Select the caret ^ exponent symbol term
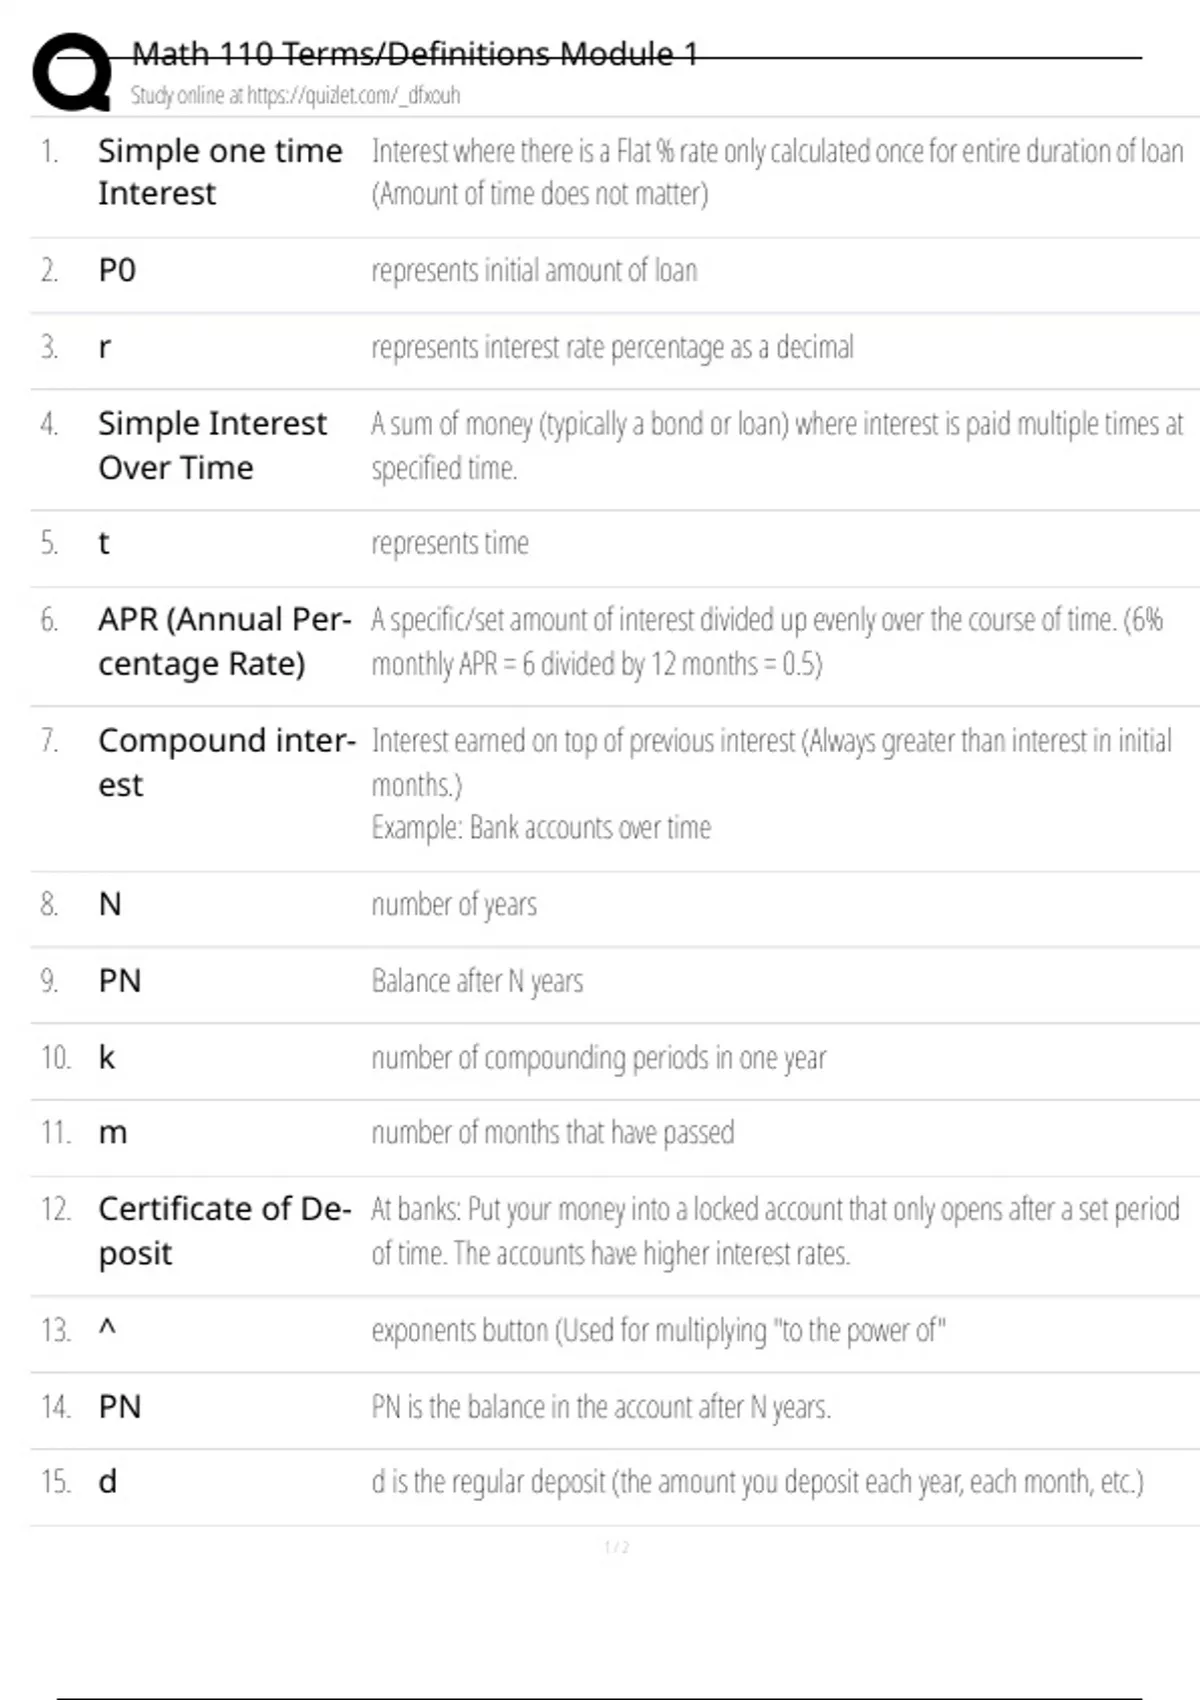Viewport: 1200px width, 1700px height. coord(108,1329)
